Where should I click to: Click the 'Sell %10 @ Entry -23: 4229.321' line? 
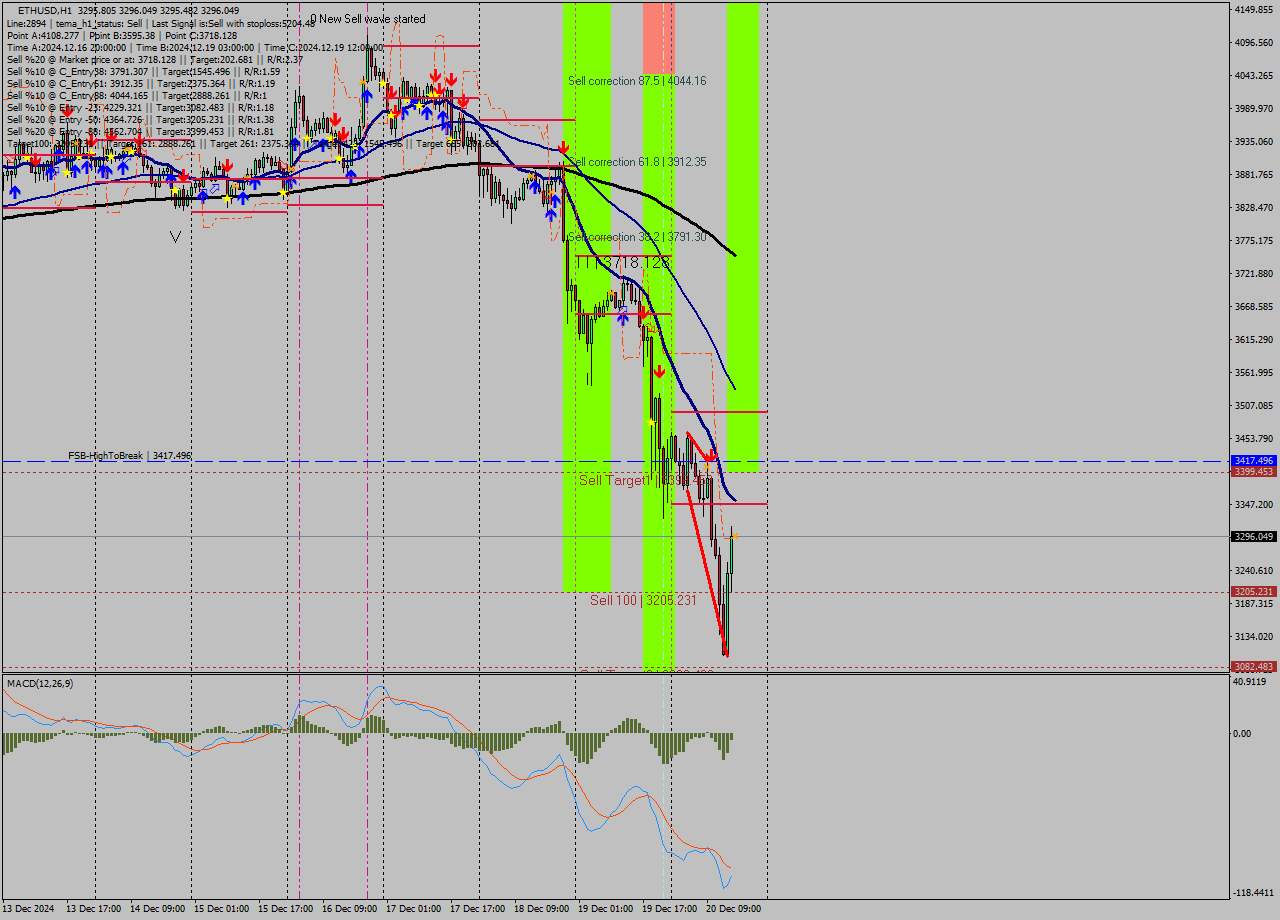140,107
